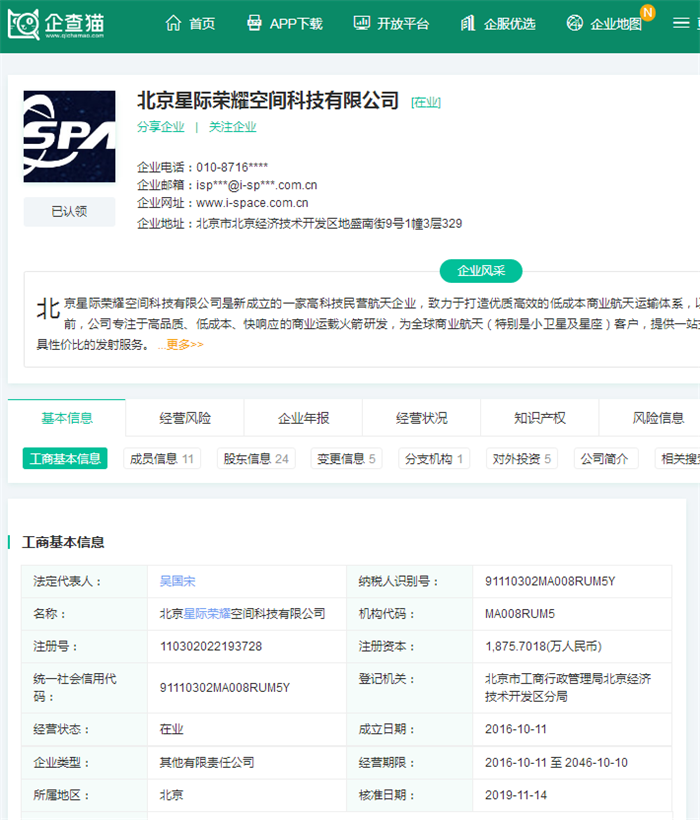
Task: Click the taxpayer ID in the 纳税人识别号 row
Action: tap(550, 581)
